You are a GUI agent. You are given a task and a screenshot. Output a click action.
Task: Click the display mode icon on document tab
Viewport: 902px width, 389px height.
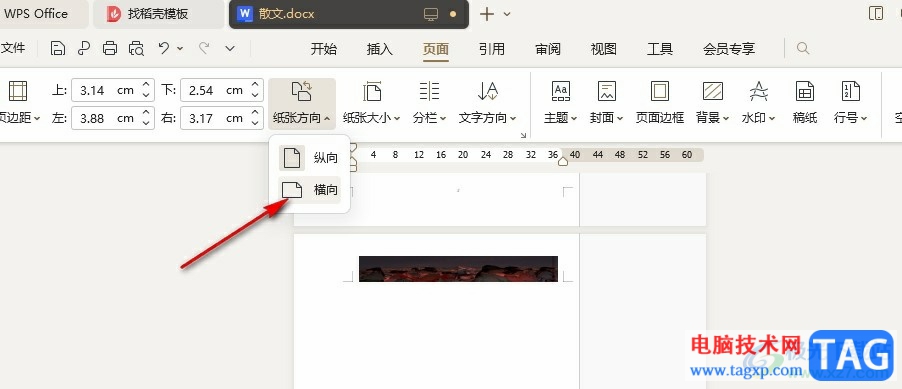click(431, 14)
